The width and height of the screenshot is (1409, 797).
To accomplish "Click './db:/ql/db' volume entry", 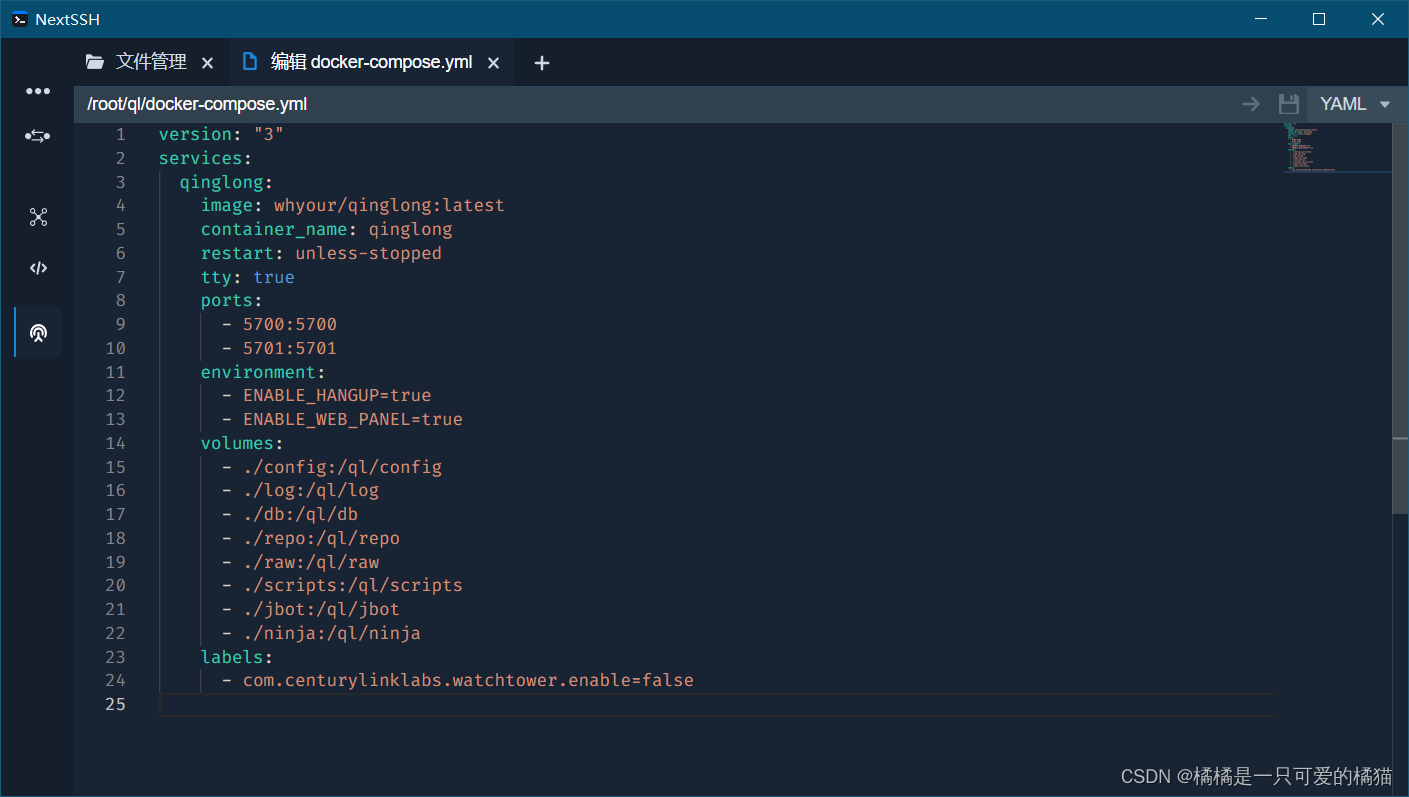I will 300,514.
